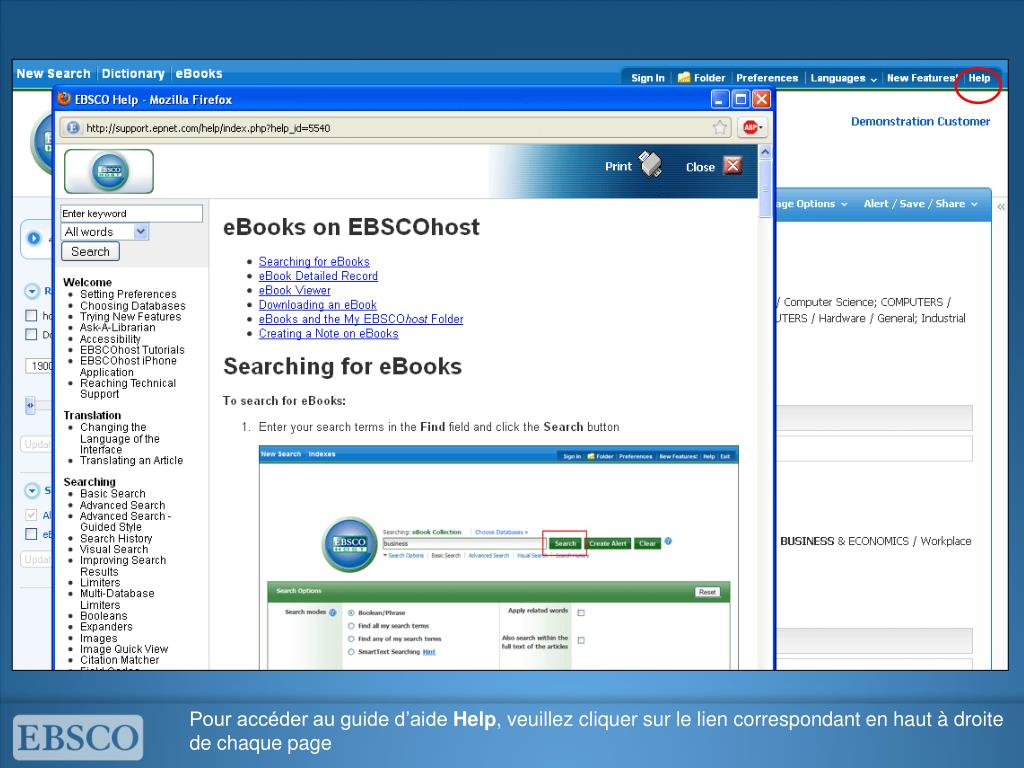Open EBSCOhost iPhone Application help topic
The width and height of the screenshot is (1024, 768).
[x=128, y=366]
